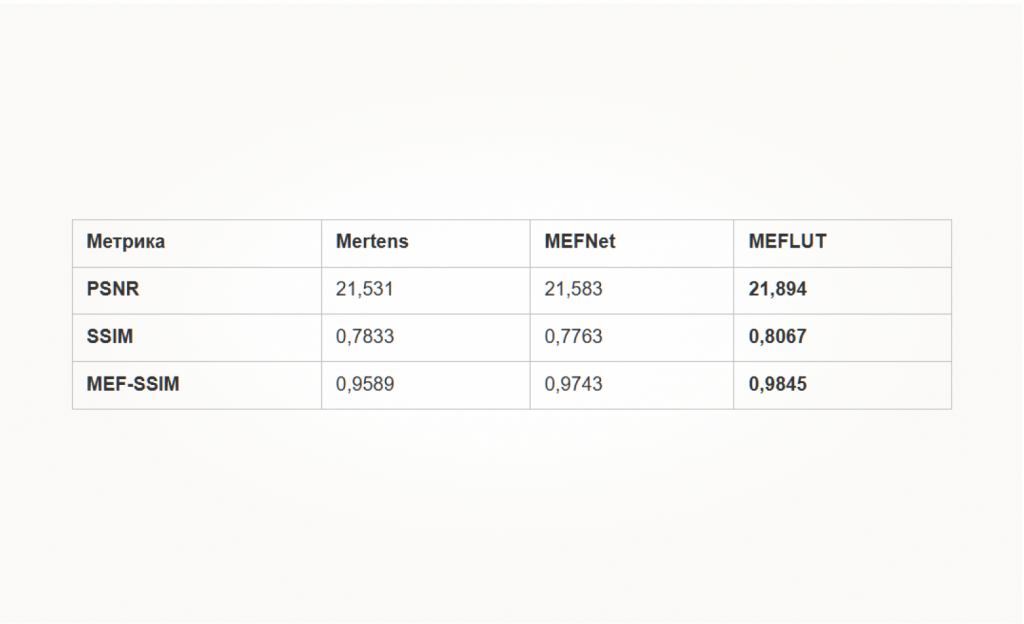Screen dimensions: 1024x624
Task: Click the MEFNet column header
Action: tap(580, 242)
